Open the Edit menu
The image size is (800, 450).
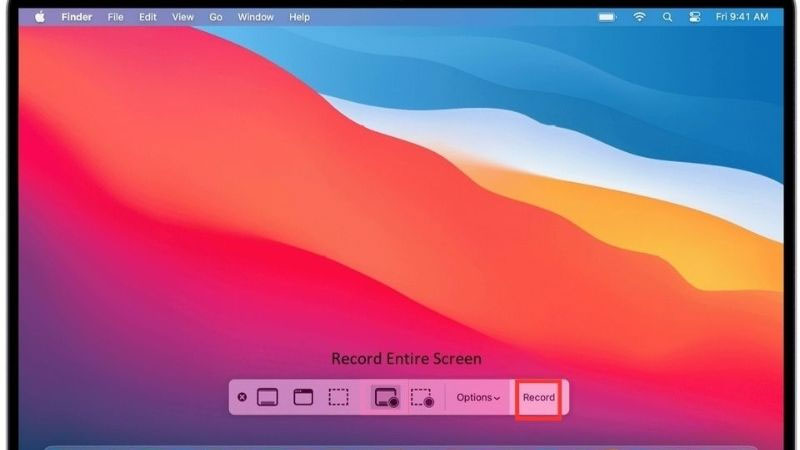[x=148, y=17]
